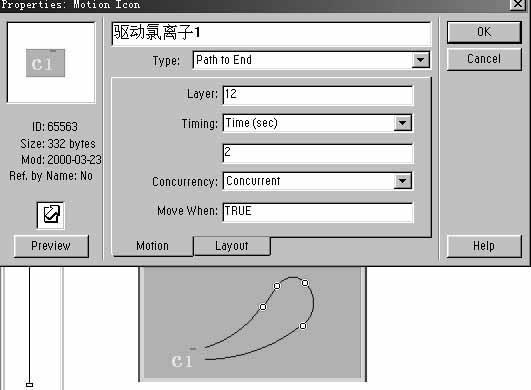
Task: Select the topmost path point on curve
Action: tap(305, 283)
